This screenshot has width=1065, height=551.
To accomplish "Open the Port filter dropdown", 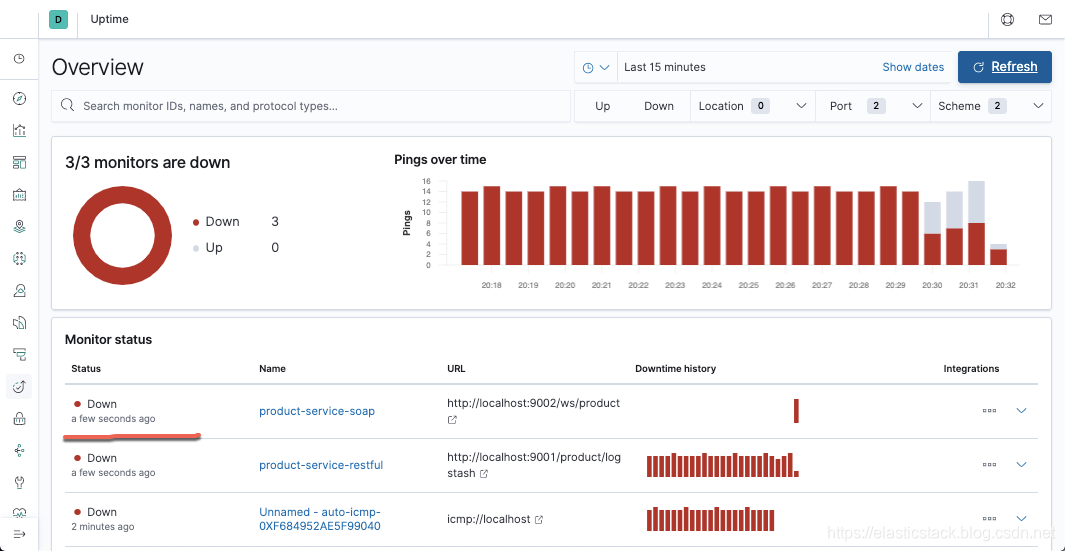I will 873,106.
